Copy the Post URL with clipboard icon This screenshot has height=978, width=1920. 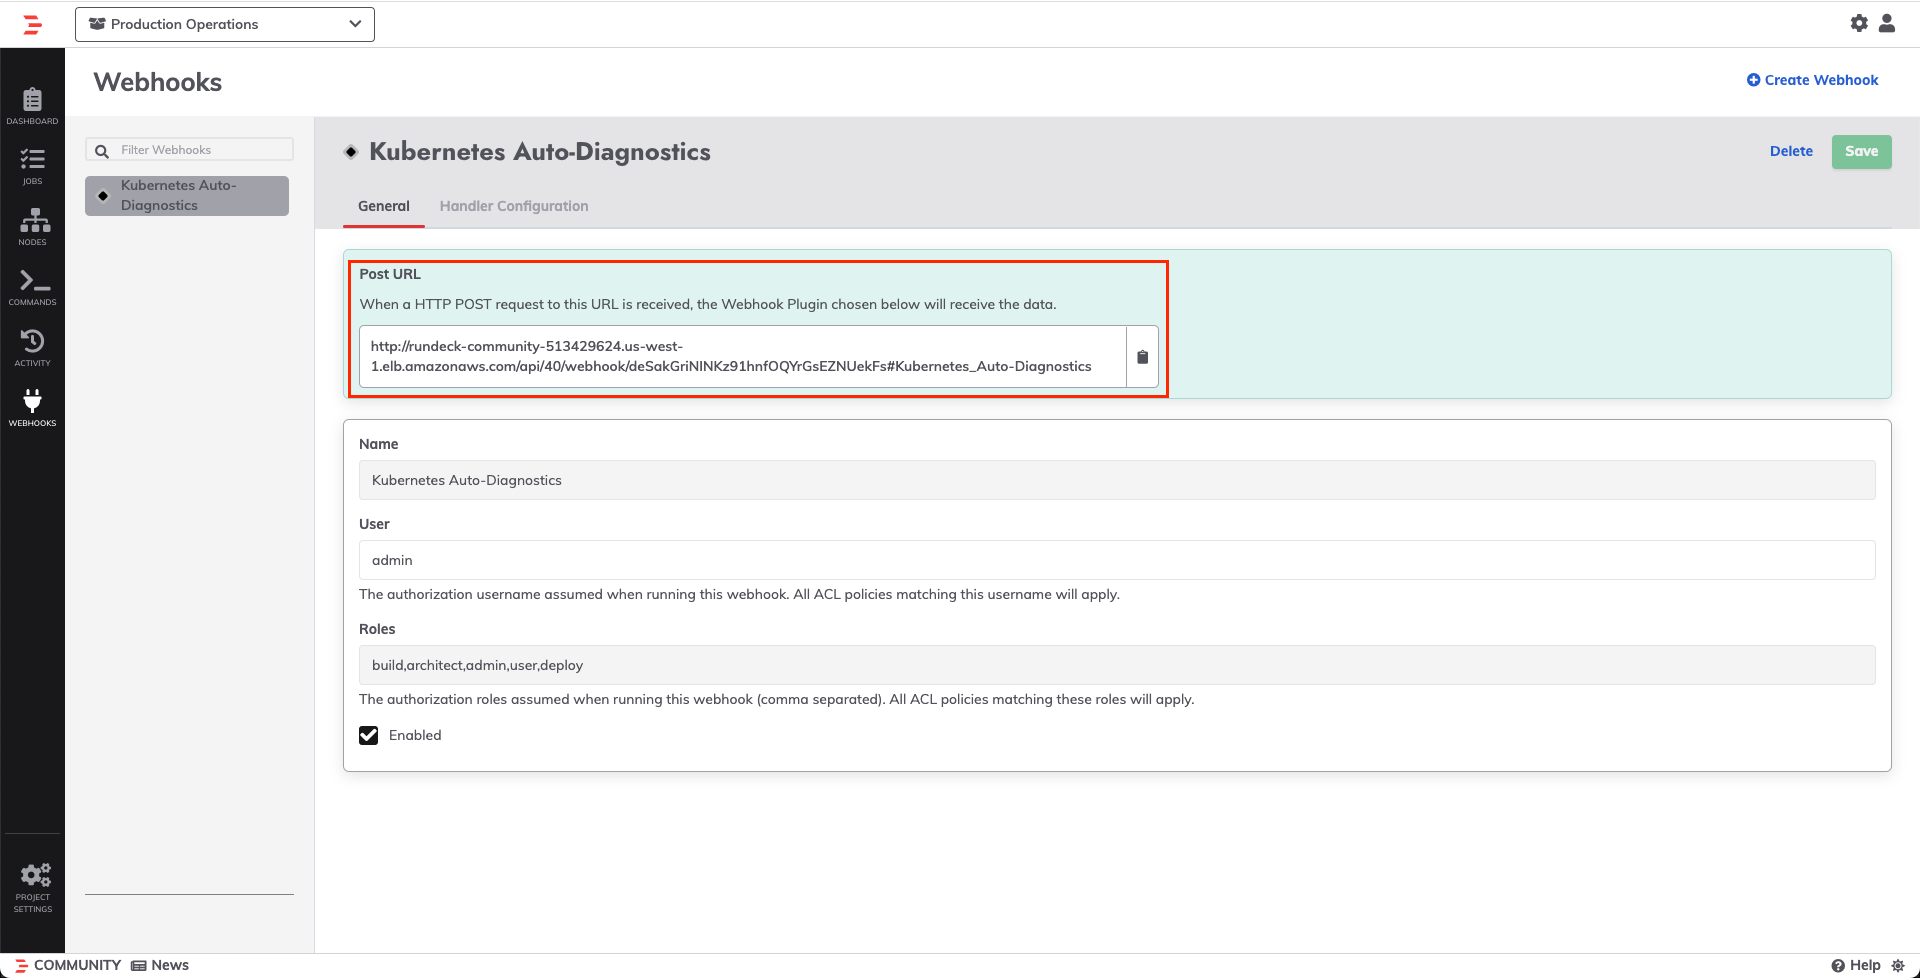[1142, 357]
